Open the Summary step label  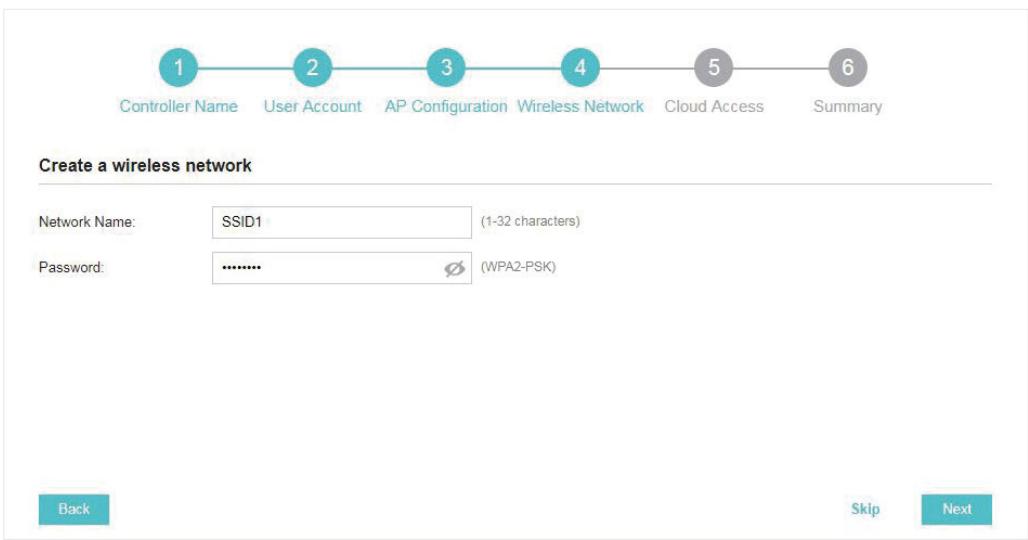coord(848,107)
